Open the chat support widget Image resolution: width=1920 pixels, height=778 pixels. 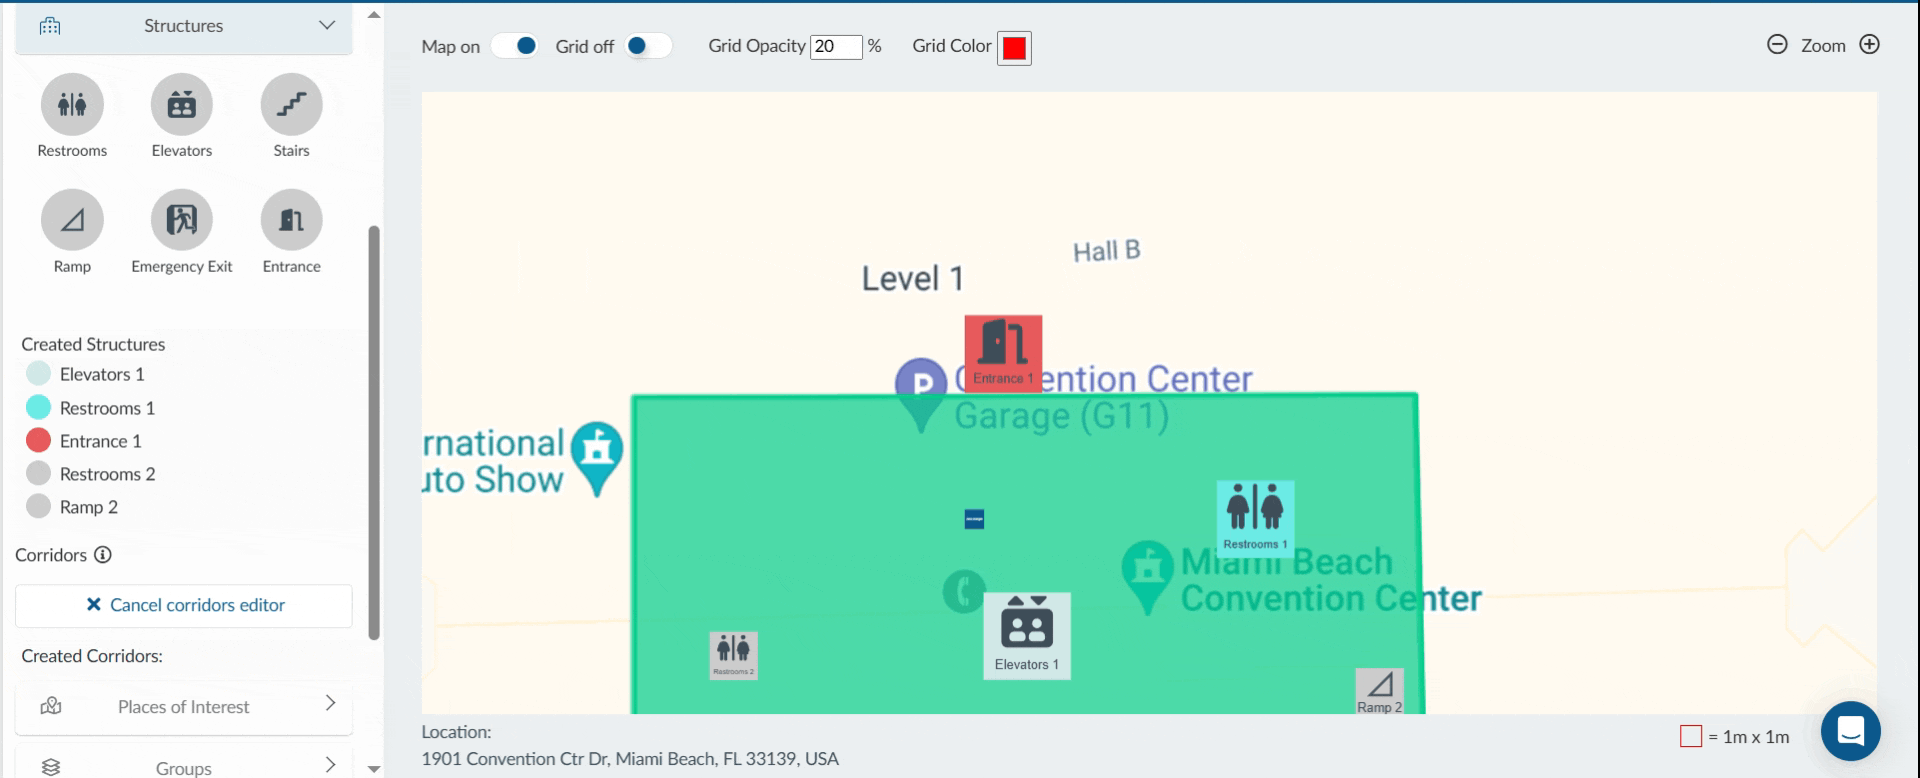tap(1850, 731)
